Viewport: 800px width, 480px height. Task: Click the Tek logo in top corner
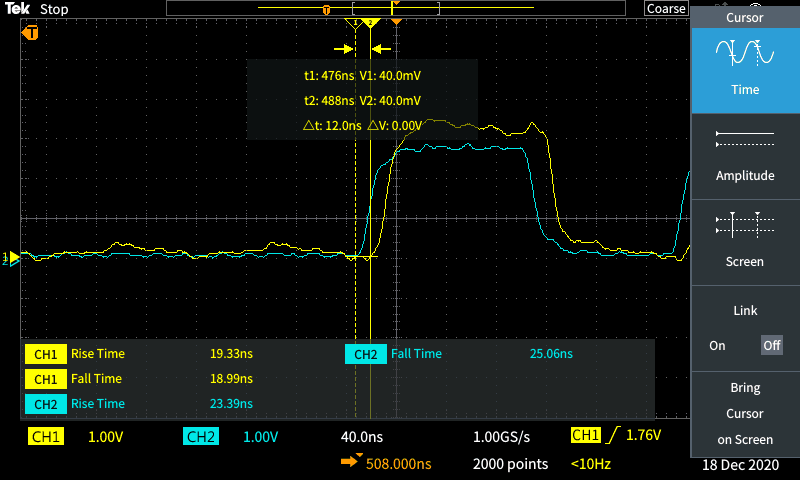(x=17, y=9)
